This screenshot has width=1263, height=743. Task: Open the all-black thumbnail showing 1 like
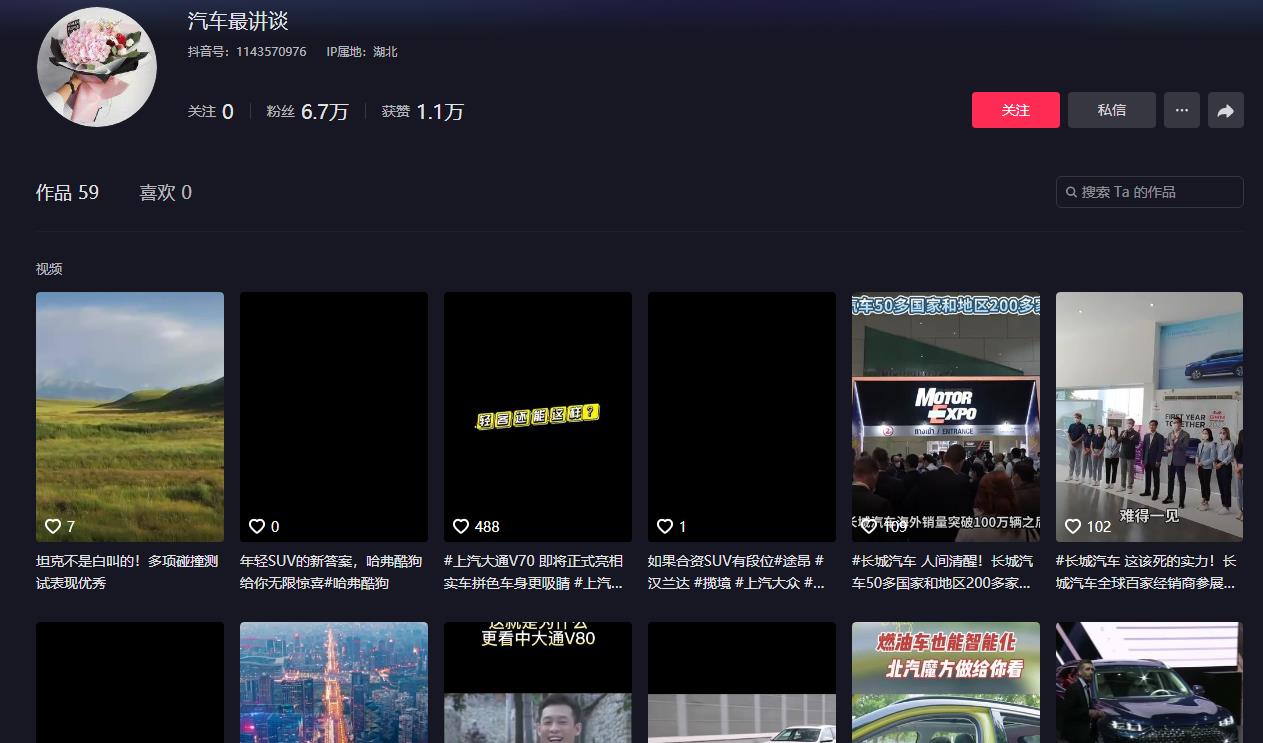(x=742, y=417)
